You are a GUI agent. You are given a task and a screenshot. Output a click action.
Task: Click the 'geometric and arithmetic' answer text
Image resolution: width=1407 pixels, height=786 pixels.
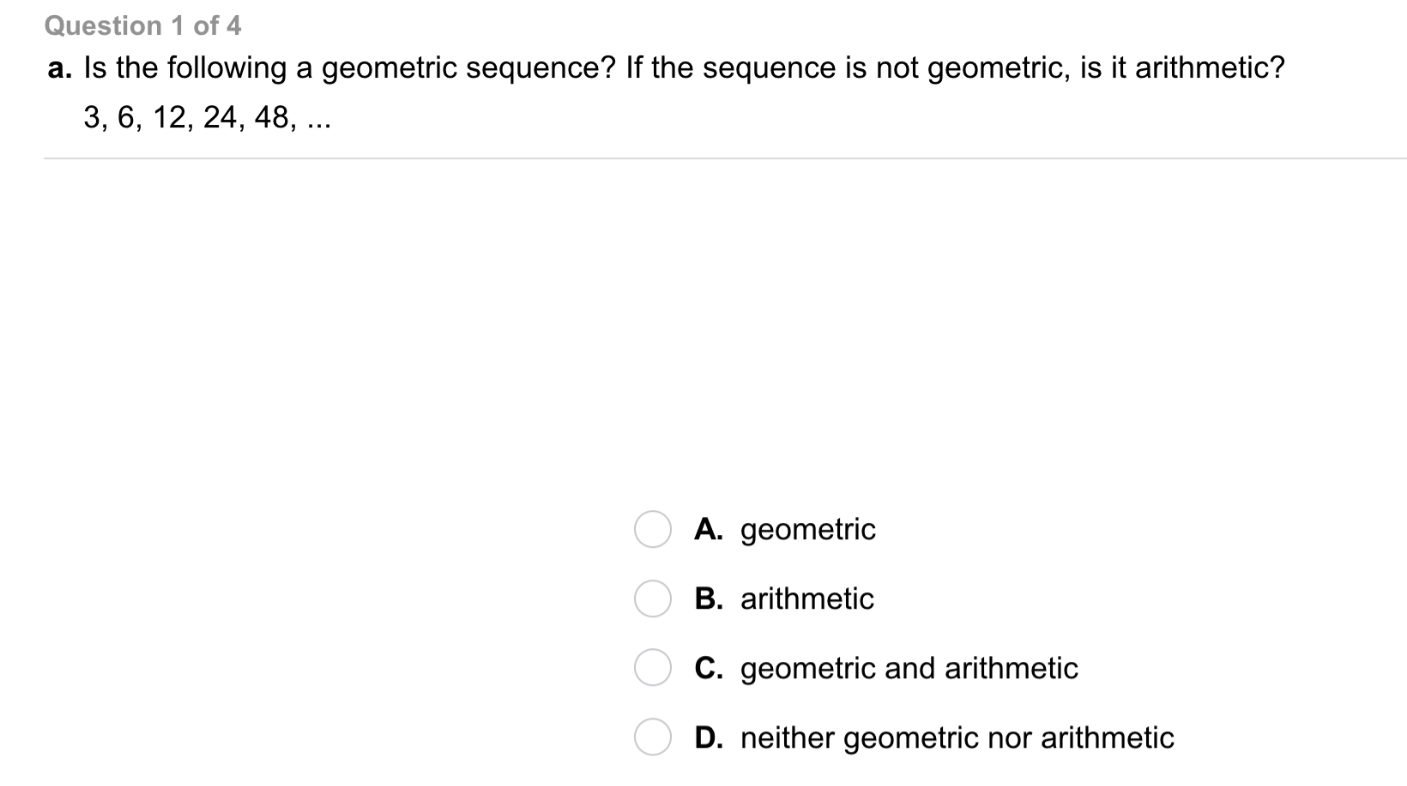[909, 668]
